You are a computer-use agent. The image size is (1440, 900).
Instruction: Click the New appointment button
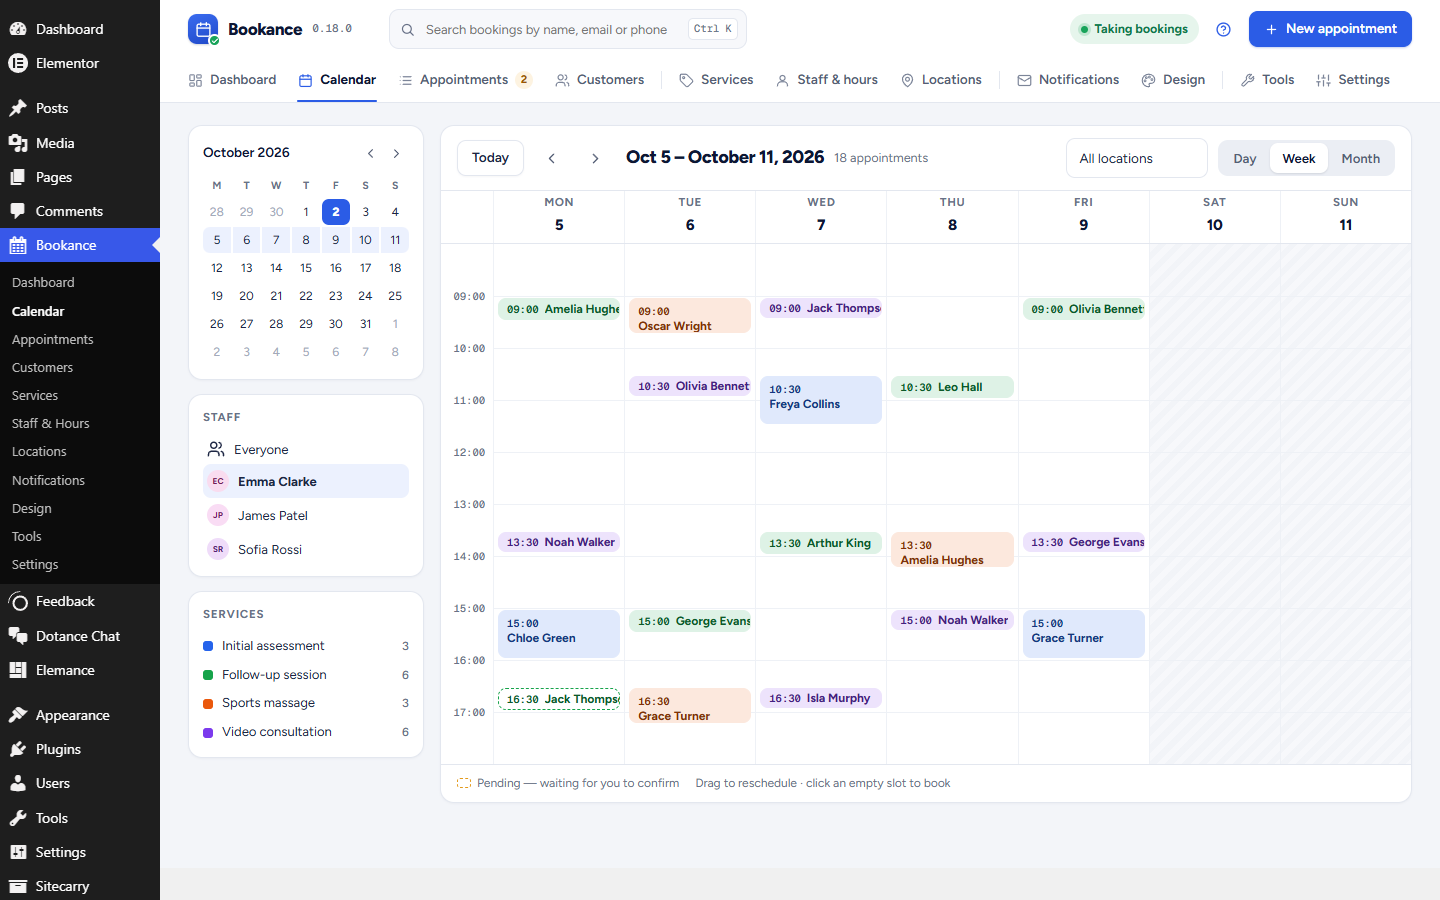coord(1330,29)
